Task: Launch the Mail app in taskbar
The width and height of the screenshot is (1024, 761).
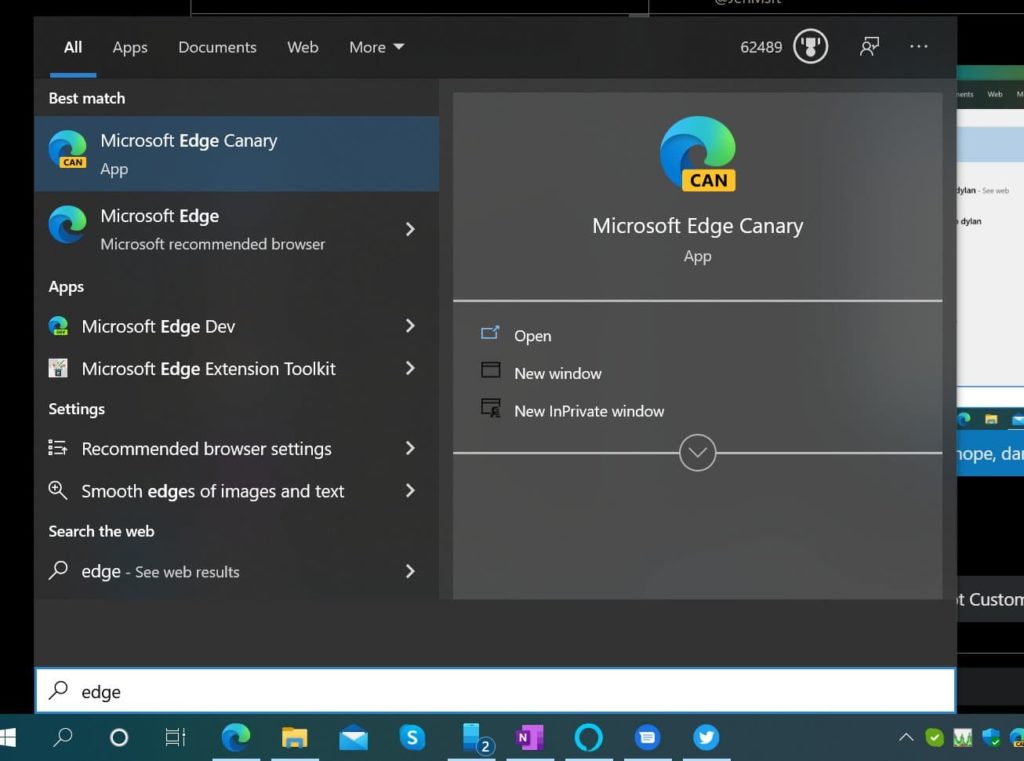Action: click(x=353, y=738)
